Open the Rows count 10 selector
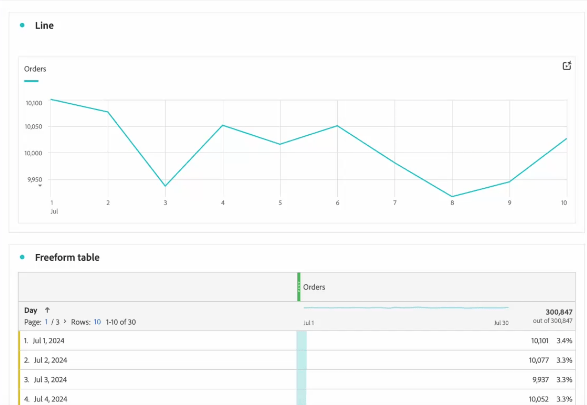587x405 pixels. point(97,322)
